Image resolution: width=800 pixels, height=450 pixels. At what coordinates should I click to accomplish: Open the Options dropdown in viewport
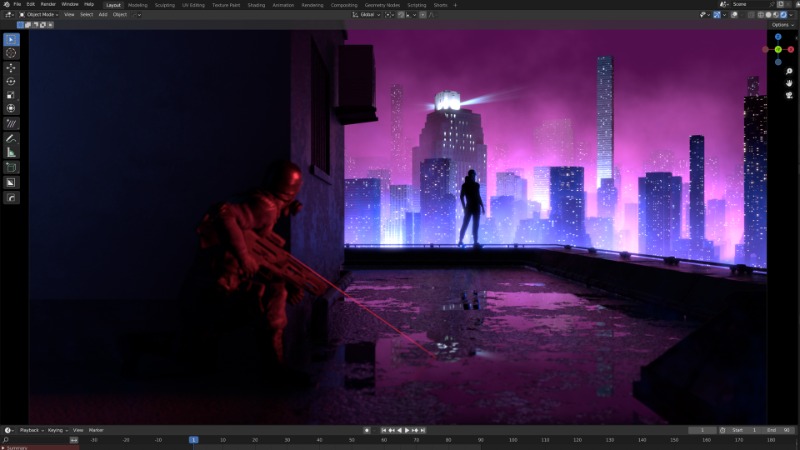point(781,25)
